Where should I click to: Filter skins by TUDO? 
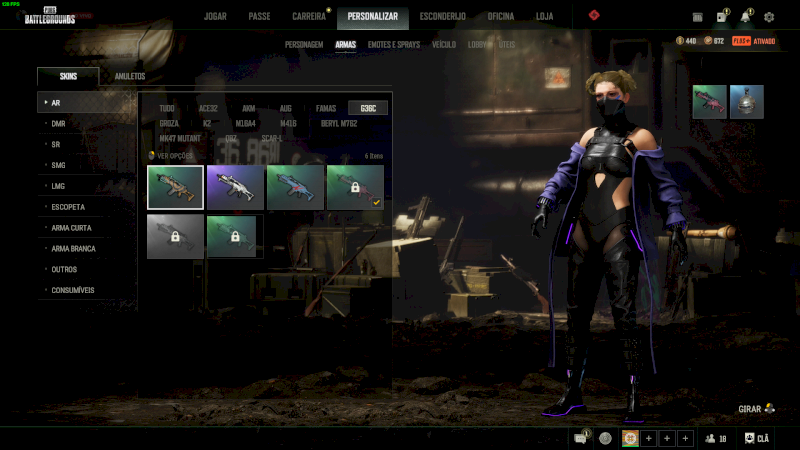[x=167, y=108]
